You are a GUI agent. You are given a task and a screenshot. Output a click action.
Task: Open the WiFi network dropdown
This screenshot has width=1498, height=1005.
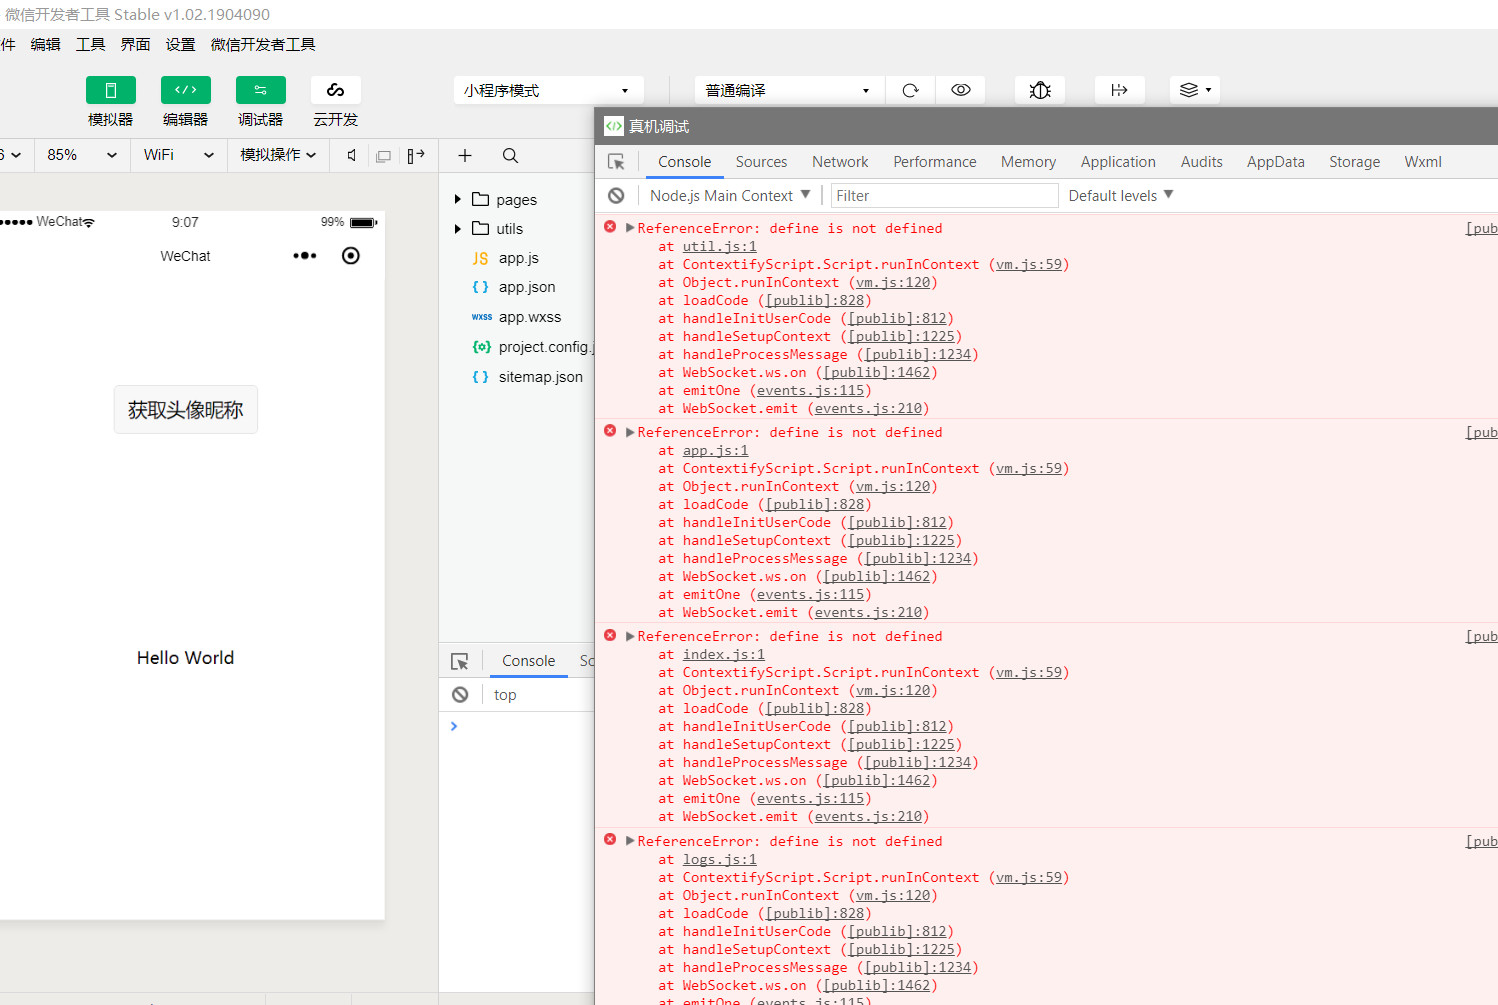(179, 155)
